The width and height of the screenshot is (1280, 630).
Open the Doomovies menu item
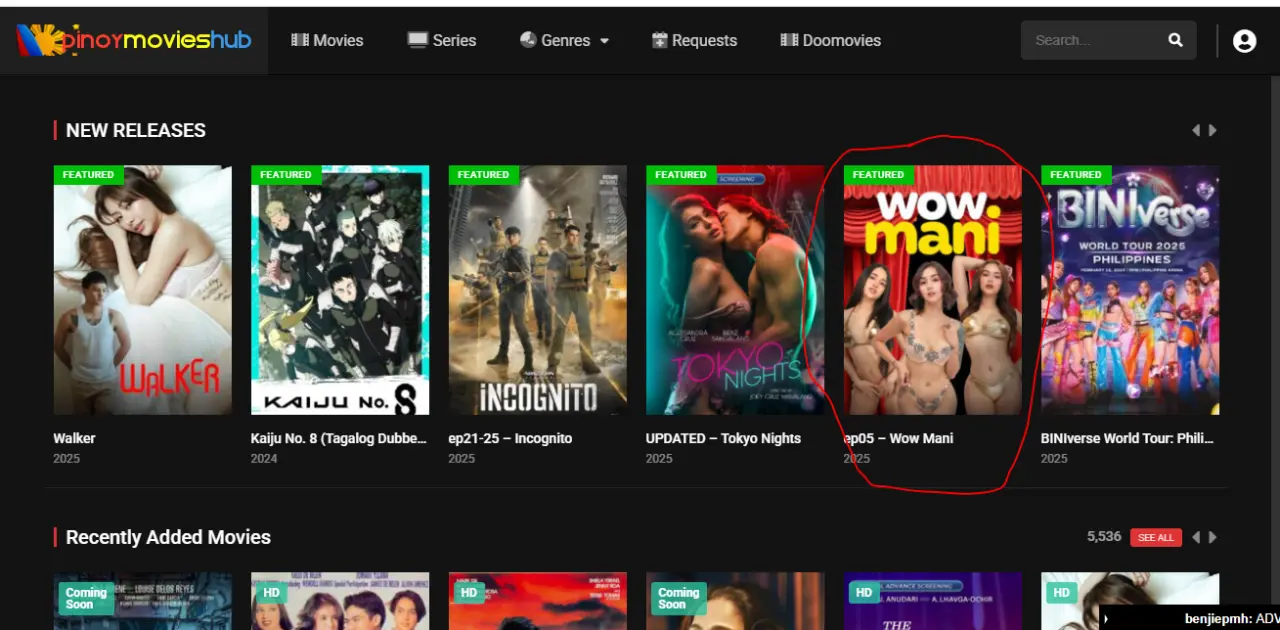[830, 40]
